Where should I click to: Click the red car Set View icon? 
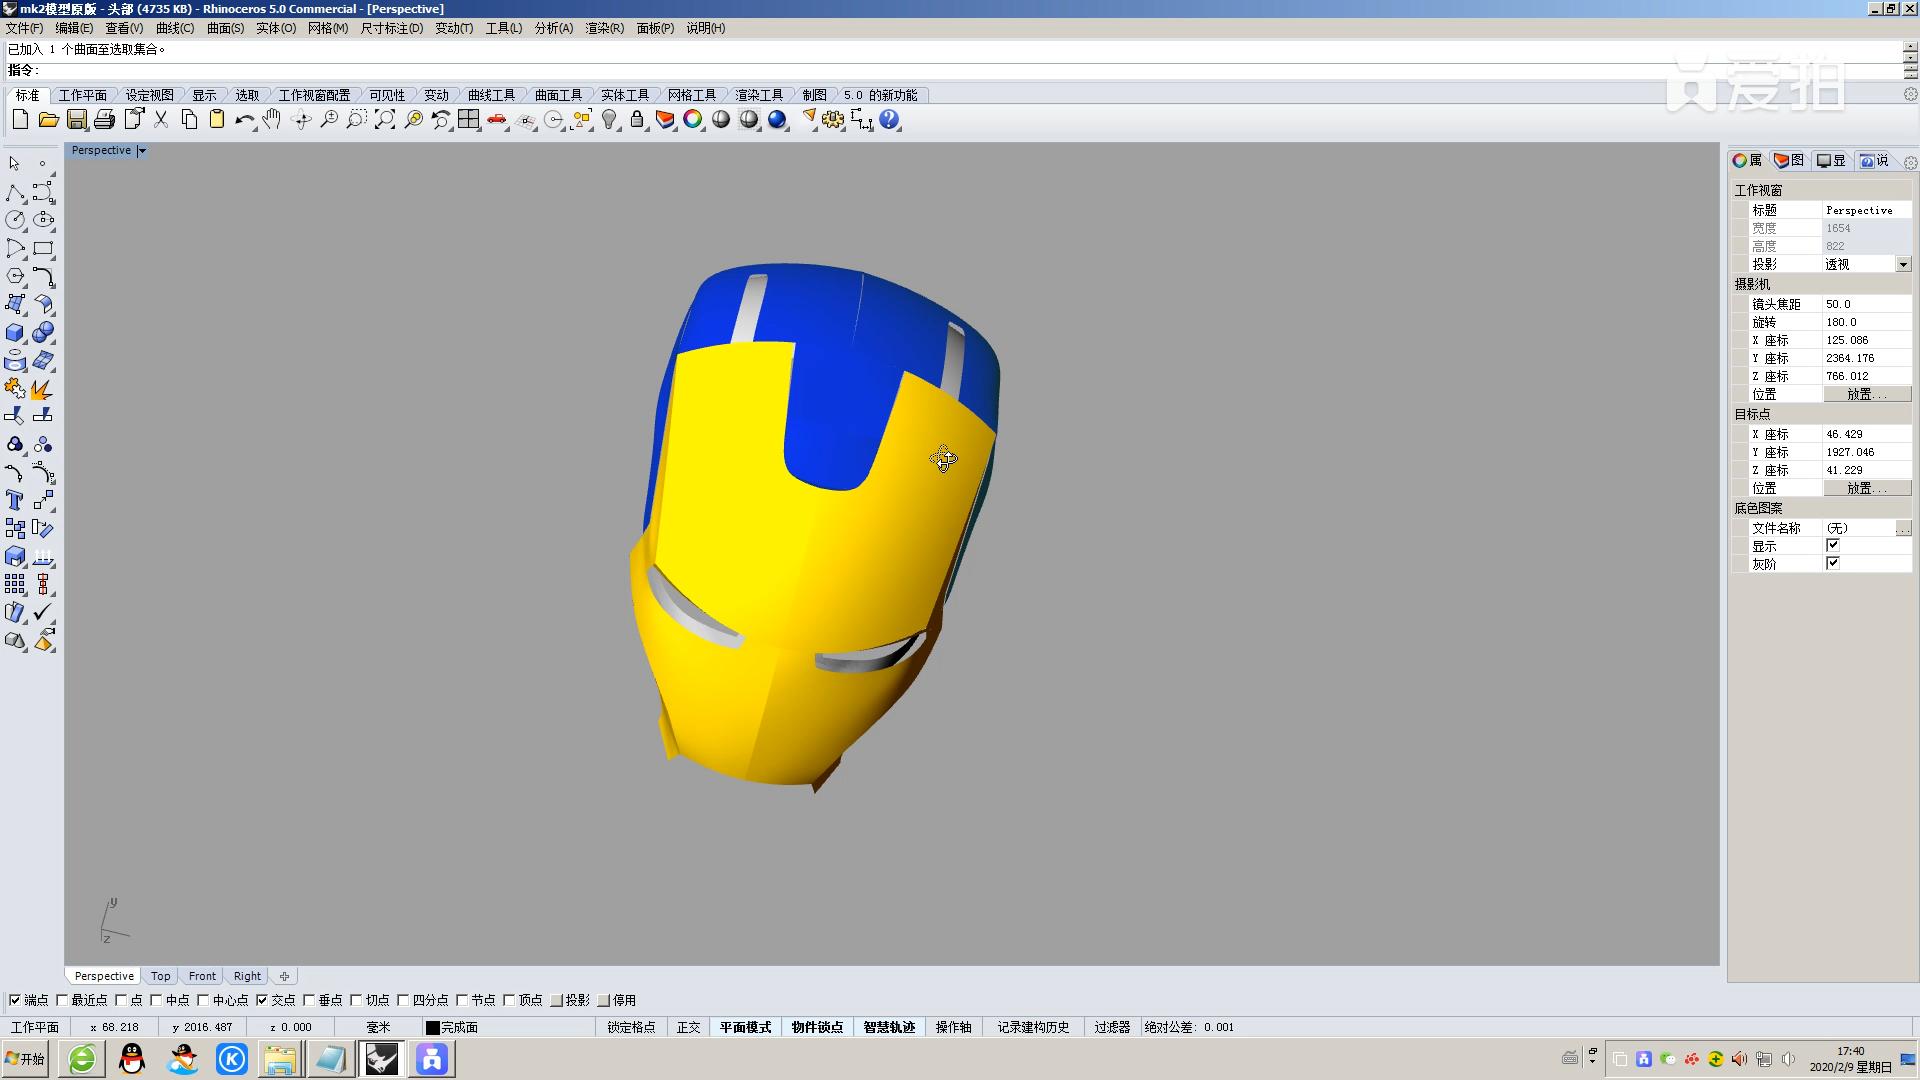point(497,120)
